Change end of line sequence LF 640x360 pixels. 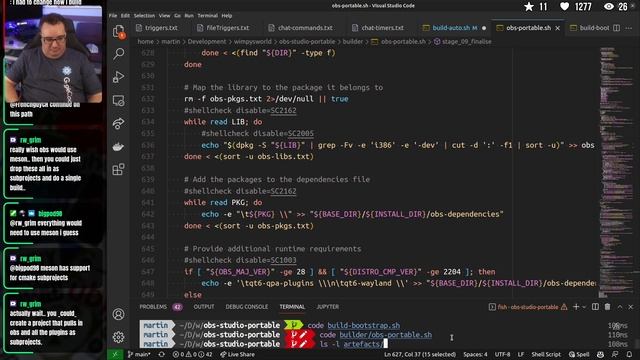521,354
